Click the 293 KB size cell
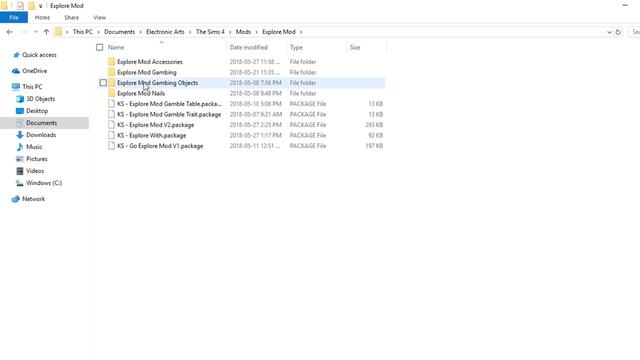The width and height of the screenshot is (640, 360). (x=374, y=125)
